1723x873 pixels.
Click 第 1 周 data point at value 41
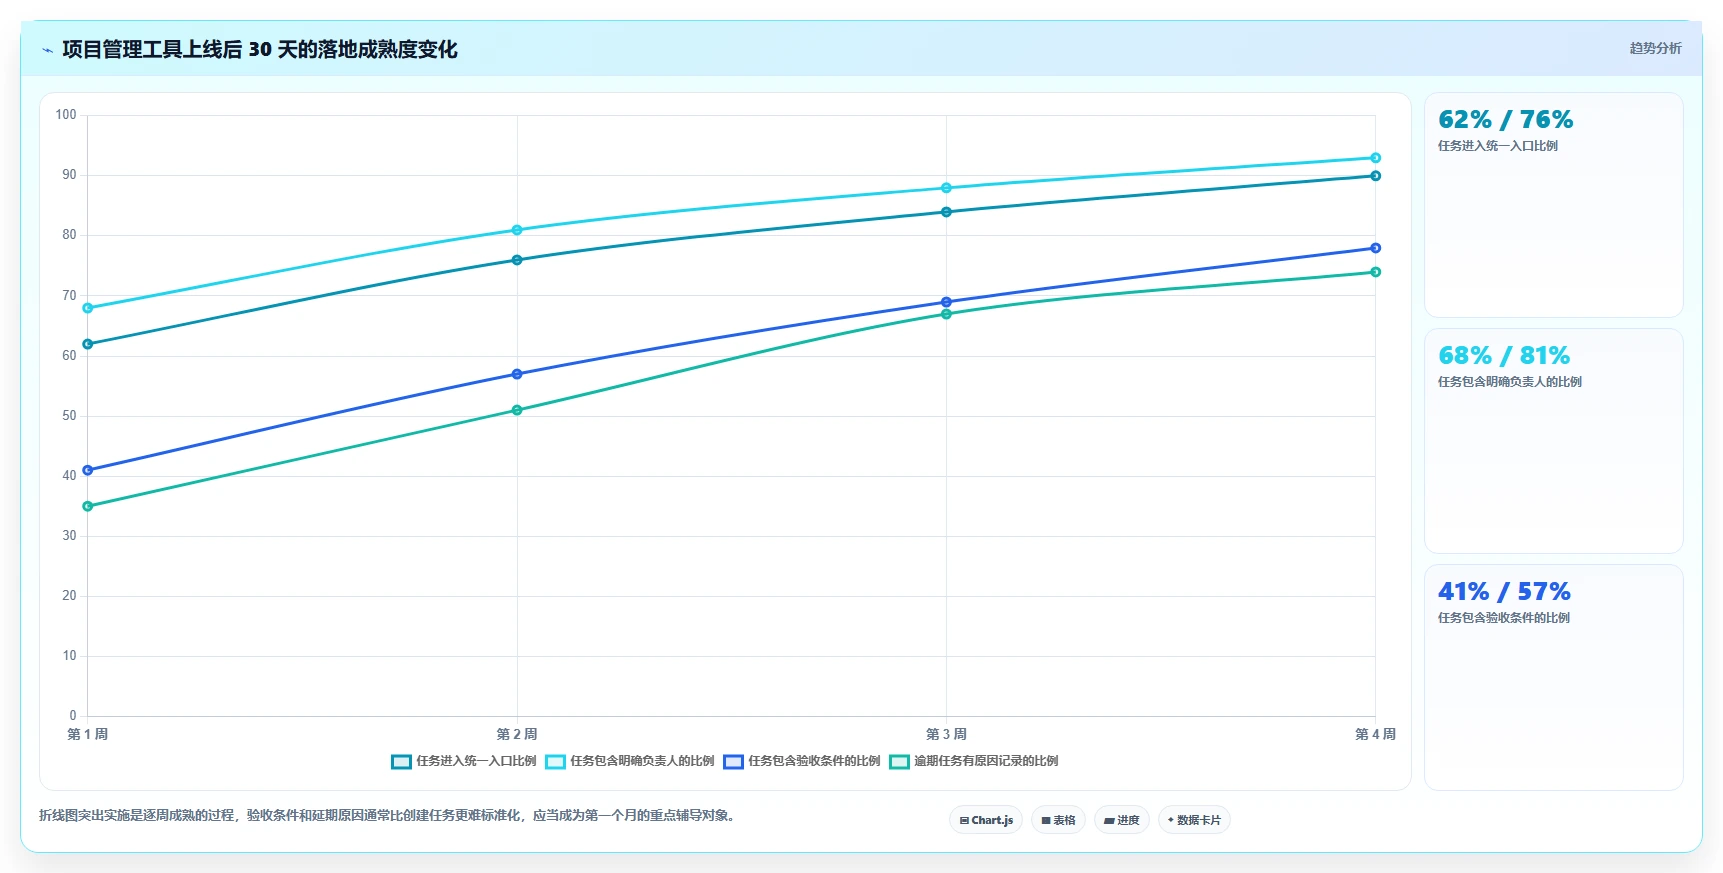[x=88, y=470]
